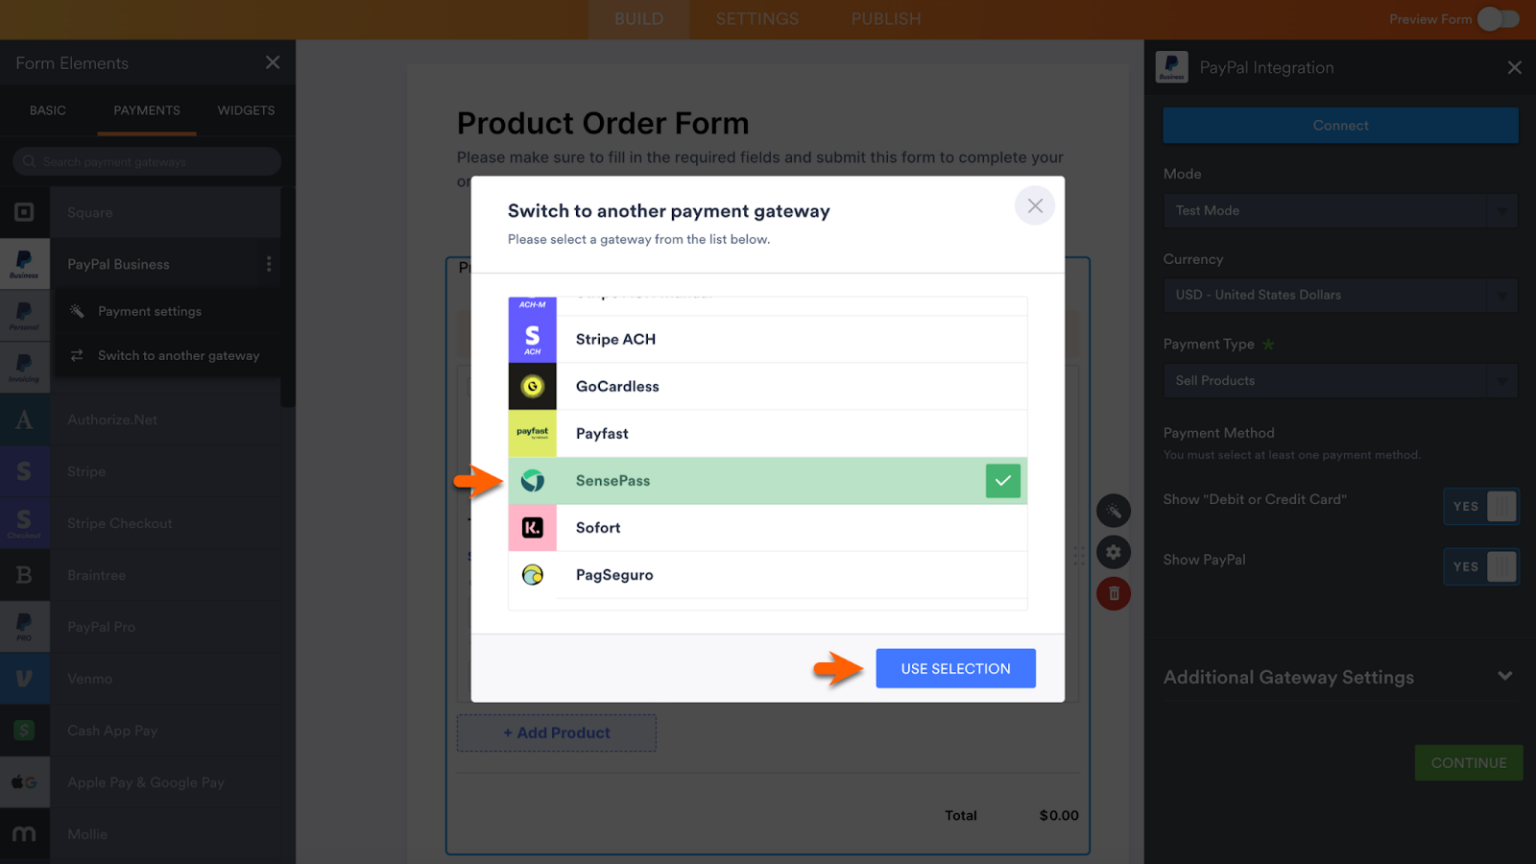
Task: Click the Mollie gateway icon
Action: (x=25, y=834)
